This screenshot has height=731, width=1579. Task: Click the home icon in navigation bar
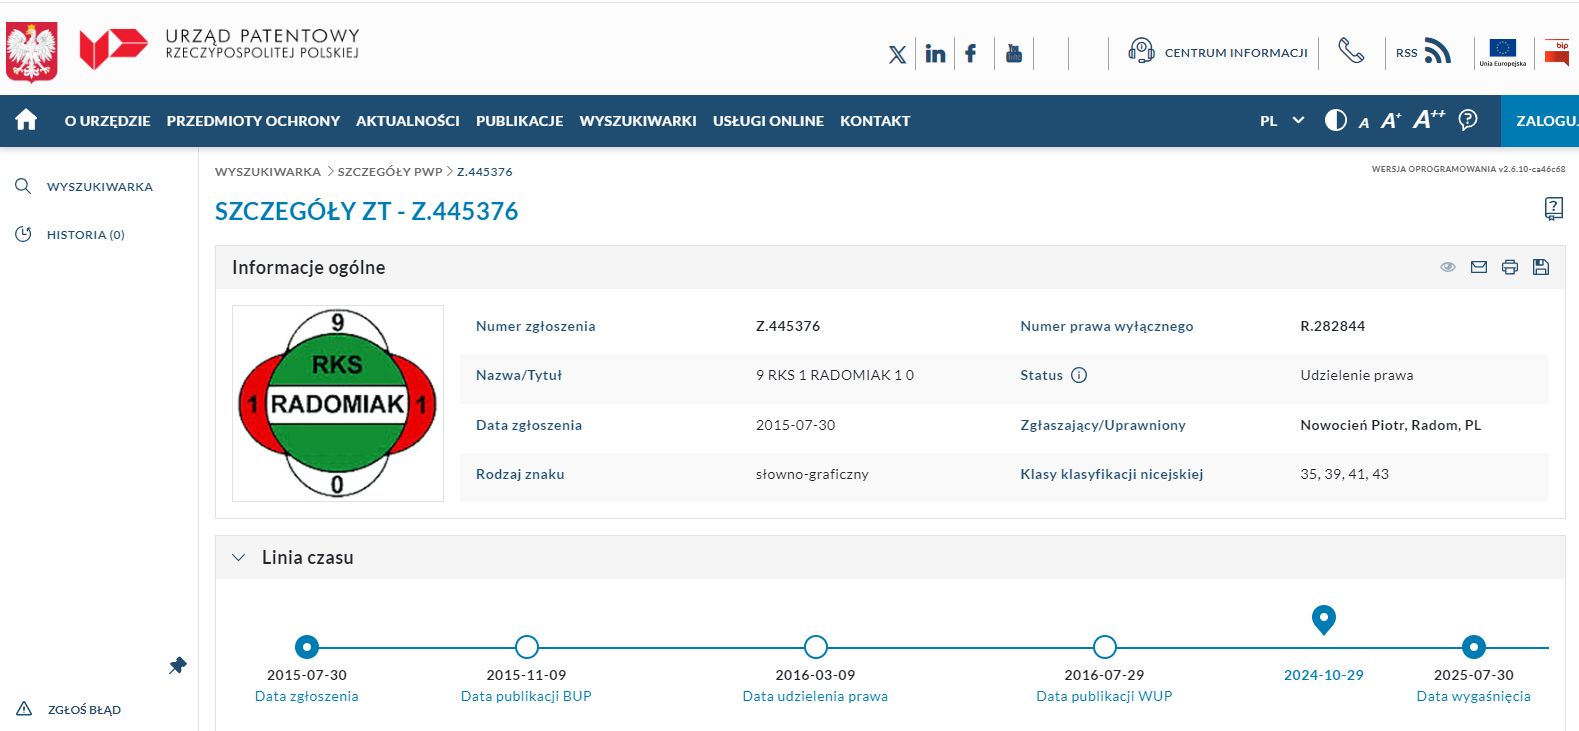(26, 120)
